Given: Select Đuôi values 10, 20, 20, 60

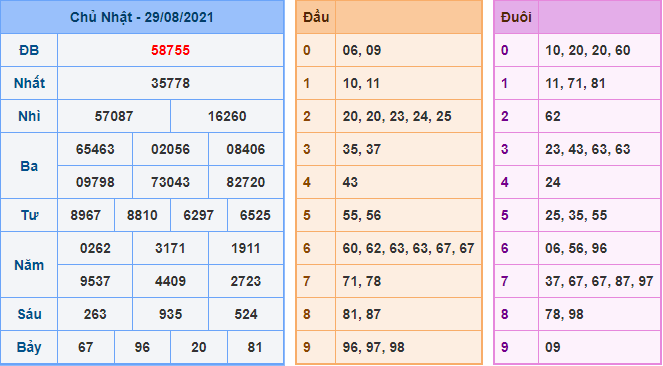Looking at the screenshot, I should [x=588, y=51].
